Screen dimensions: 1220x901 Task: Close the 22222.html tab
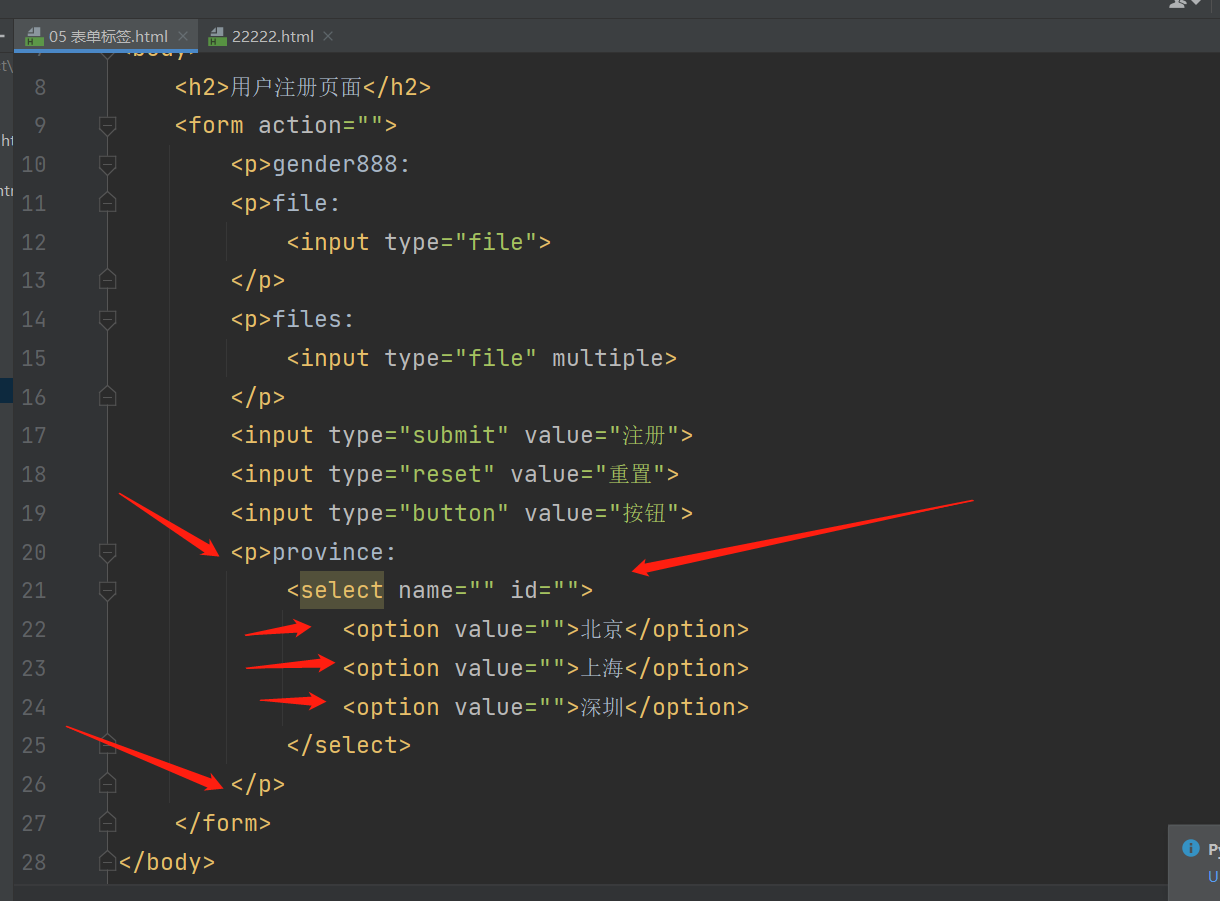(x=328, y=36)
